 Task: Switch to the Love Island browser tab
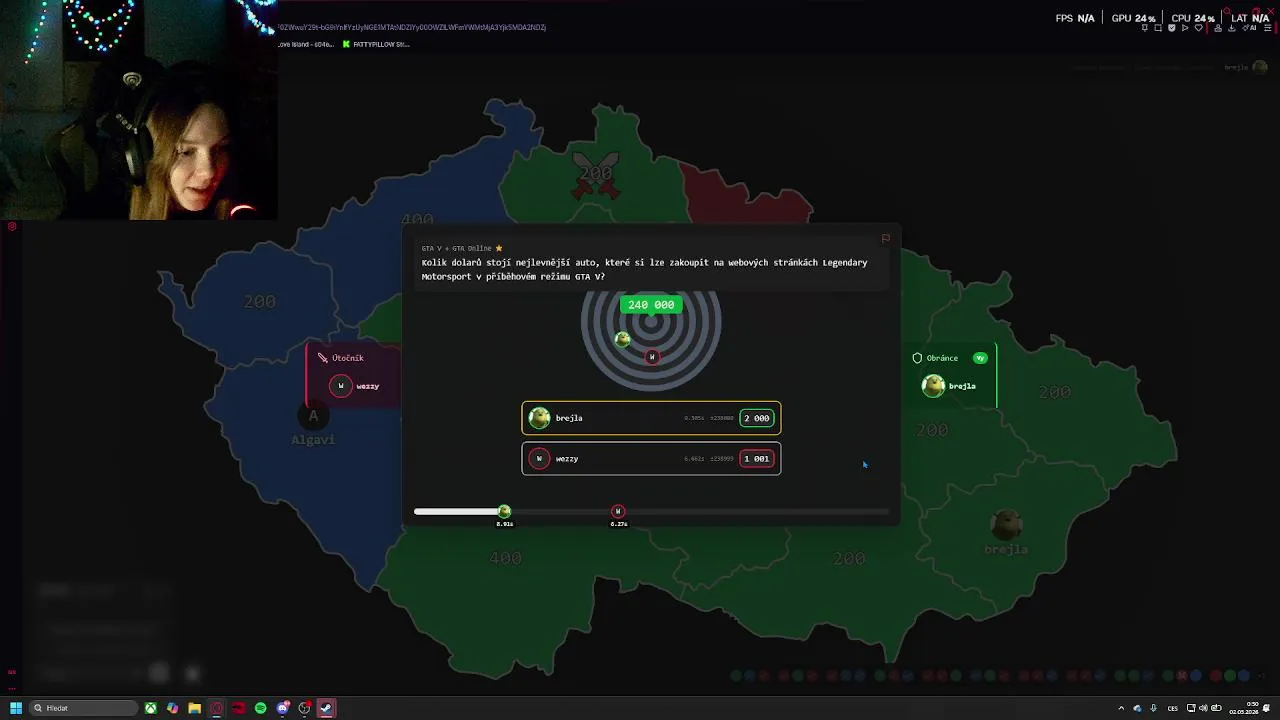306,44
